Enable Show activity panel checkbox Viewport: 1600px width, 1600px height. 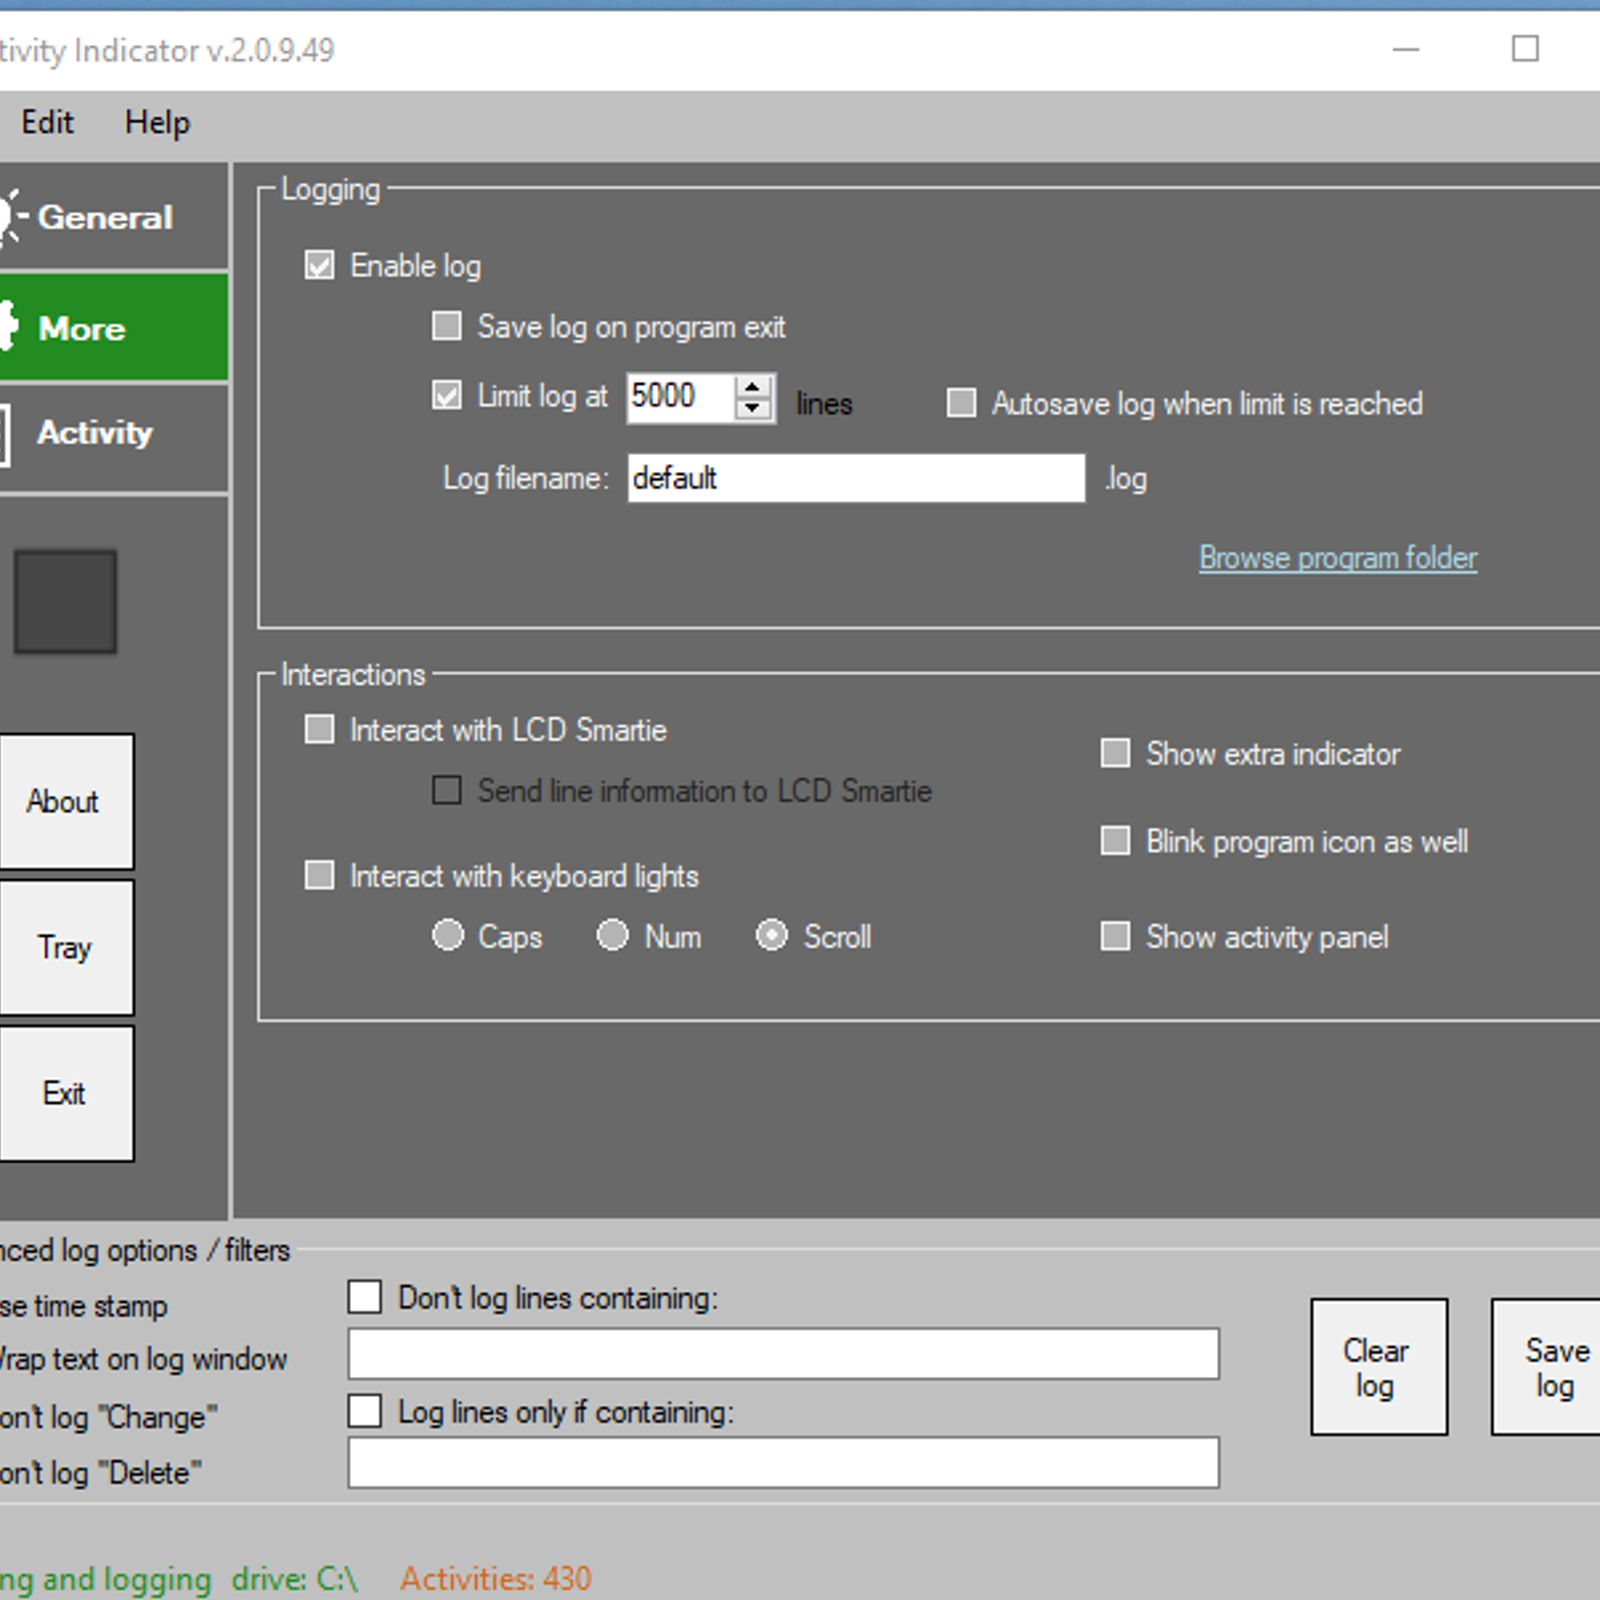[x=1115, y=937]
